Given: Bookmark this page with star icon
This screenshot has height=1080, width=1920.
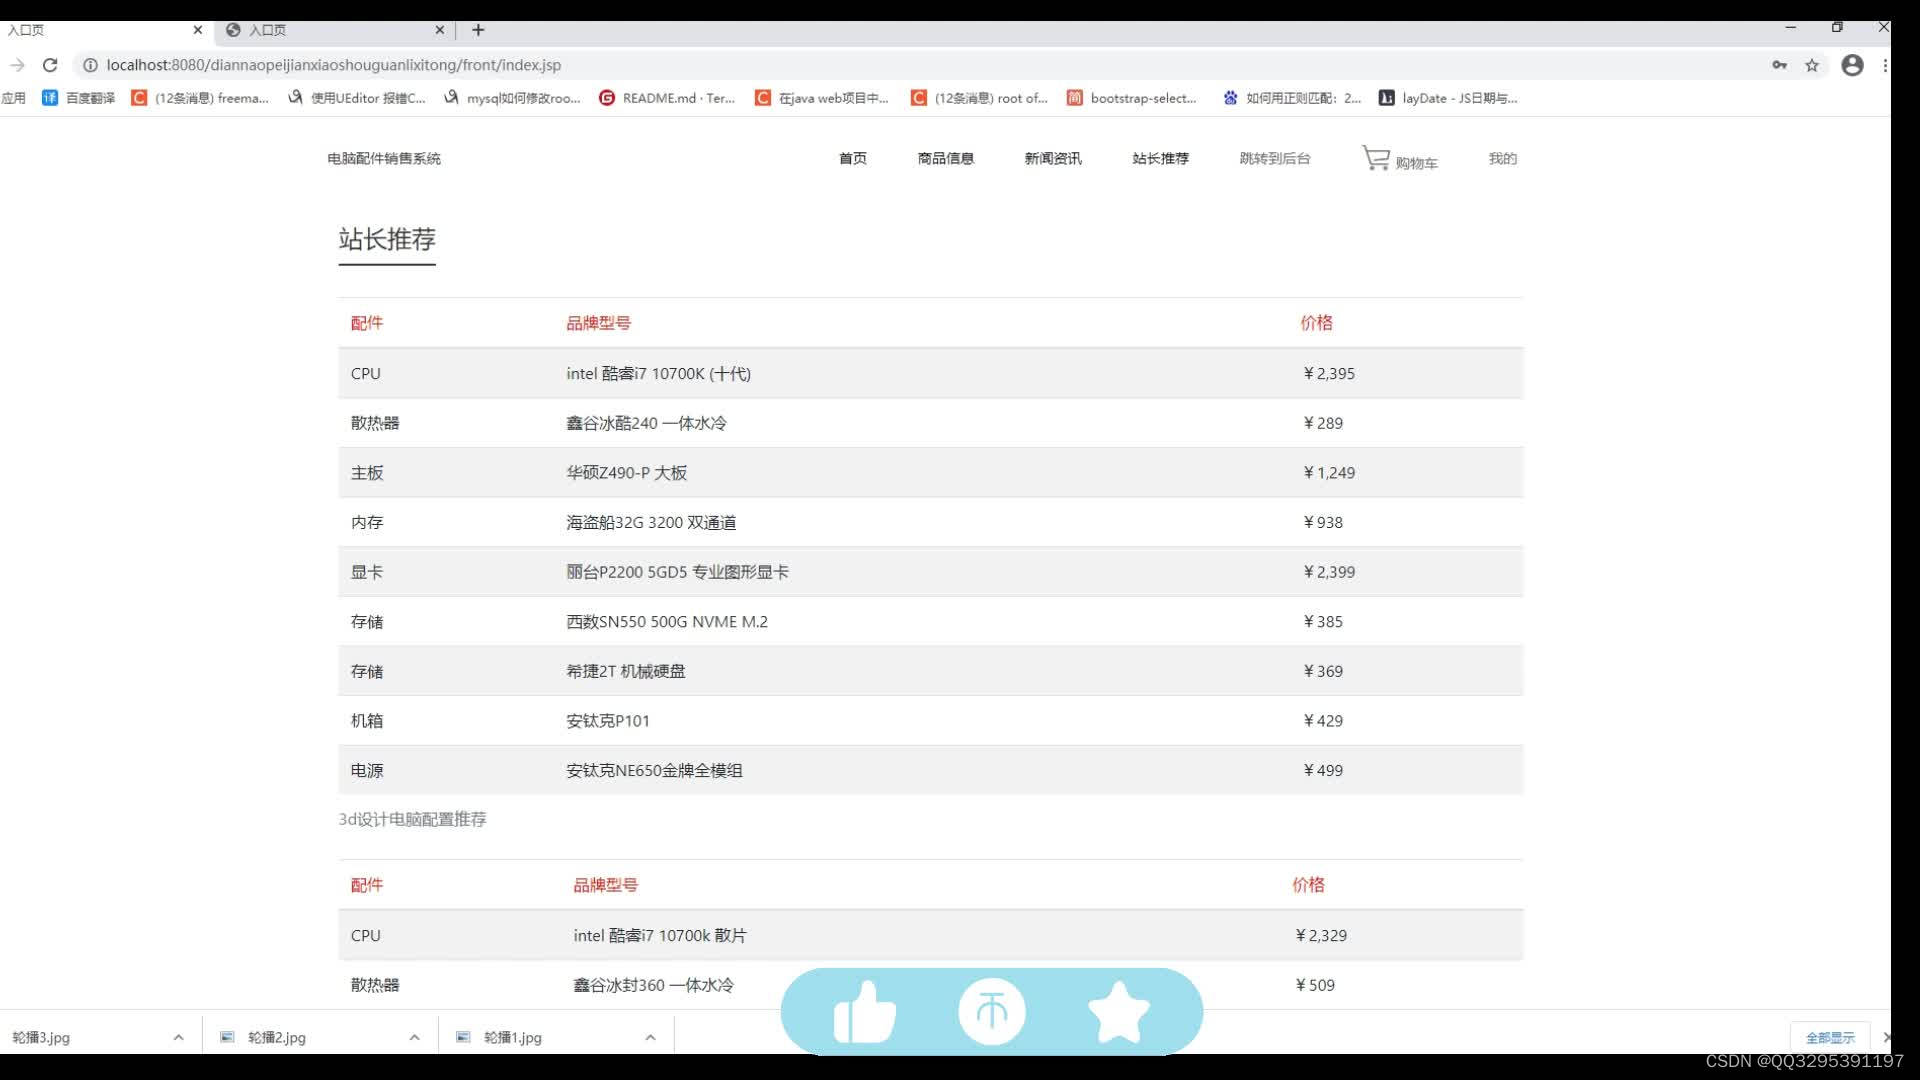Looking at the screenshot, I should 1811,65.
